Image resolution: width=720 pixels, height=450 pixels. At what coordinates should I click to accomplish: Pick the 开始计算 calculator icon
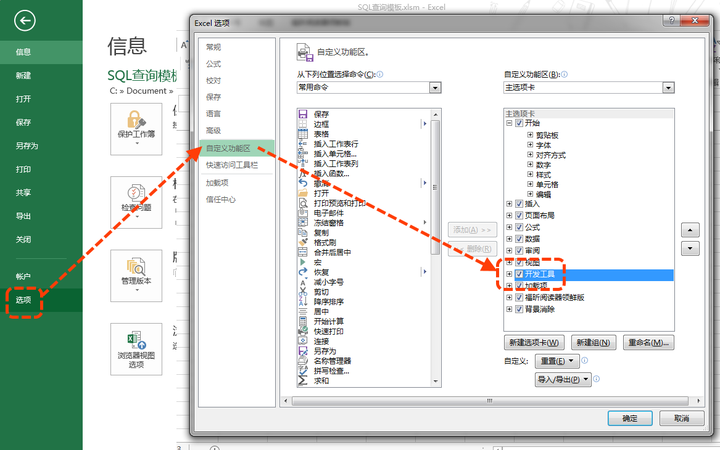coord(303,321)
